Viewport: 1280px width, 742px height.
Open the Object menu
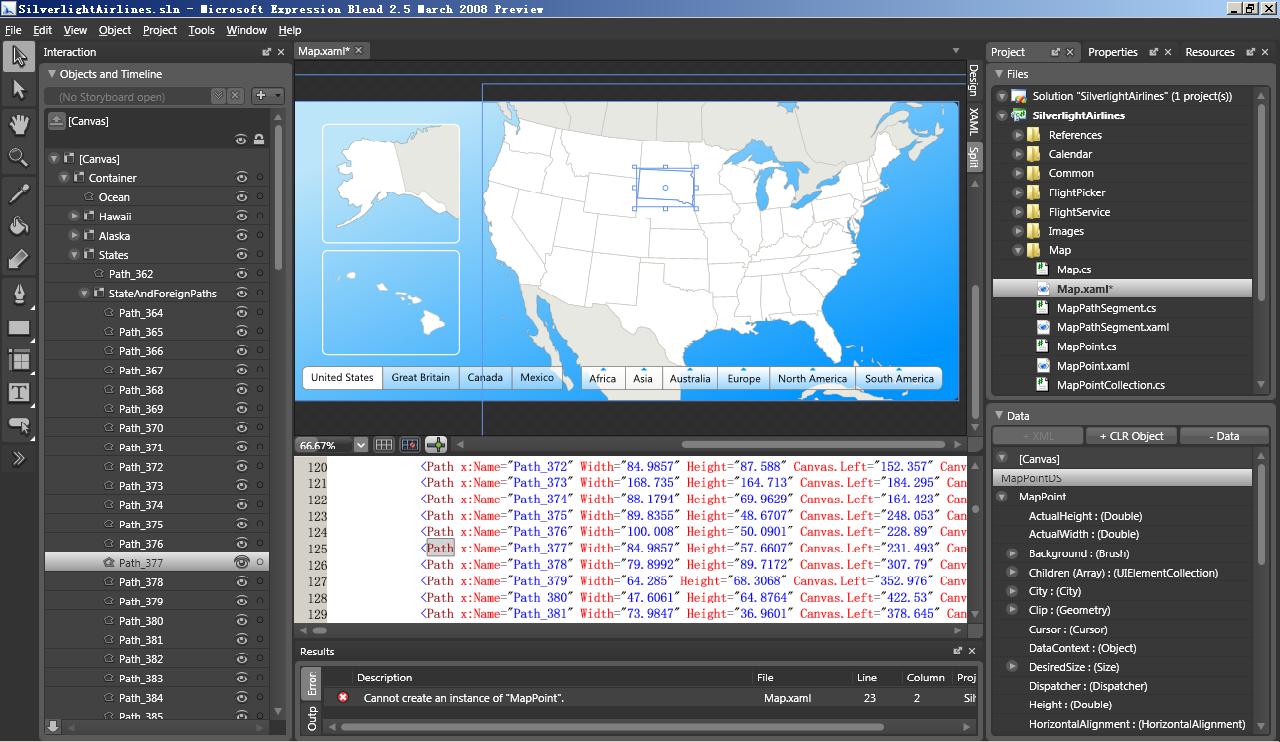[x=115, y=30]
